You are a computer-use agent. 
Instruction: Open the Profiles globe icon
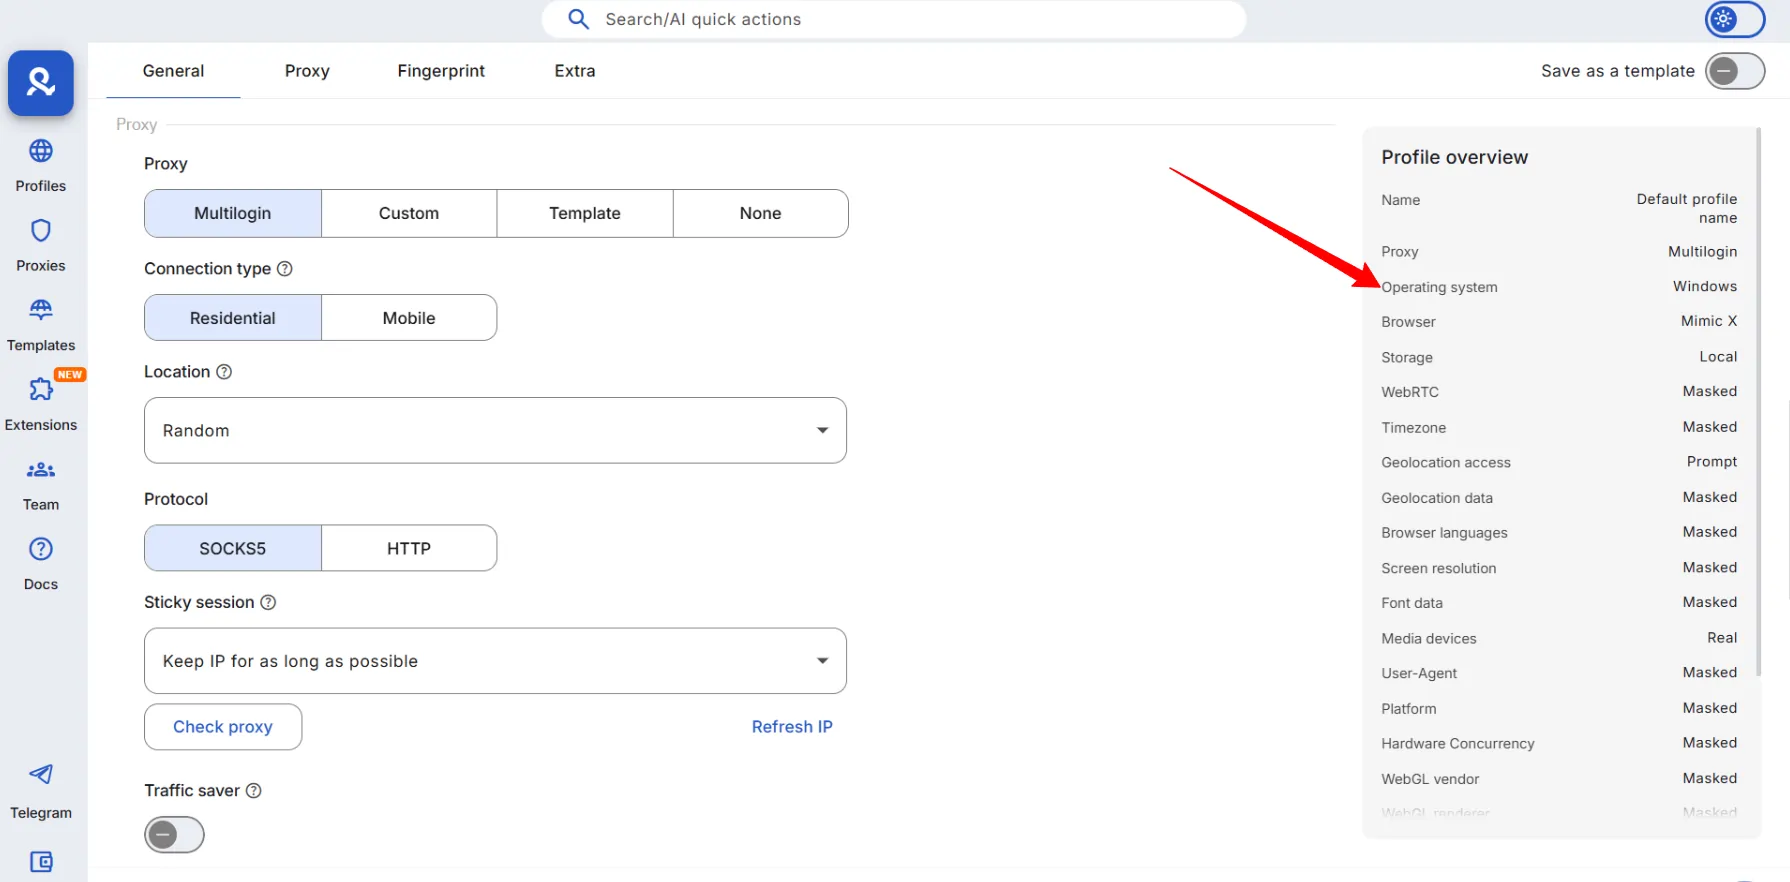[41, 151]
